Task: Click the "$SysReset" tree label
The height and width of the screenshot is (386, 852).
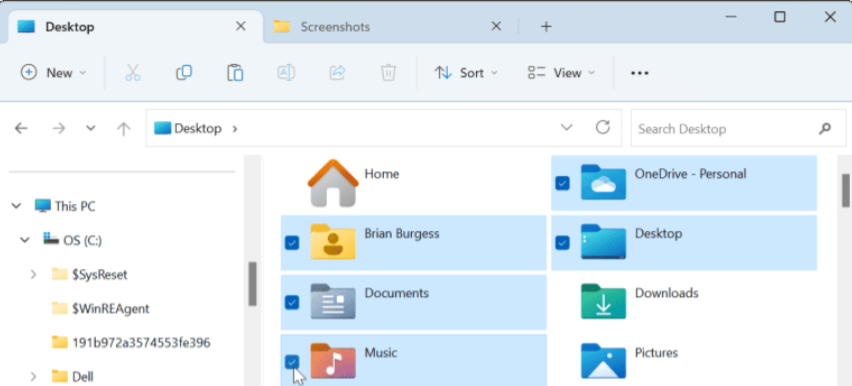Action: point(100,275)
